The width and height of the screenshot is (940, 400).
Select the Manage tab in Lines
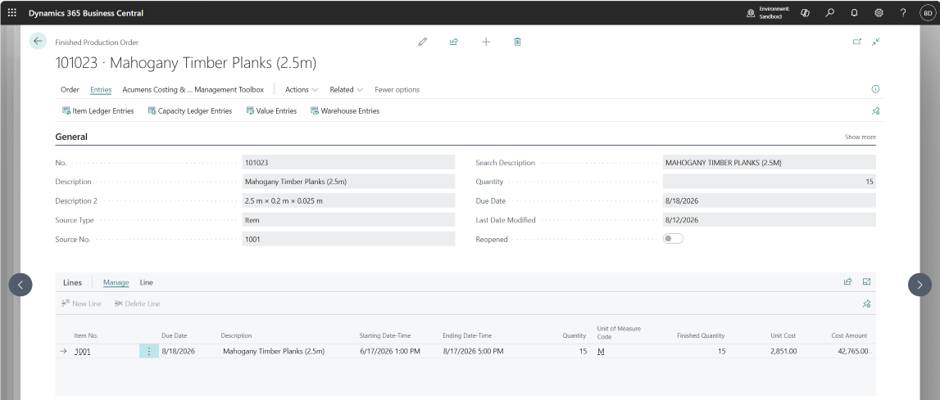pos(116,282)
